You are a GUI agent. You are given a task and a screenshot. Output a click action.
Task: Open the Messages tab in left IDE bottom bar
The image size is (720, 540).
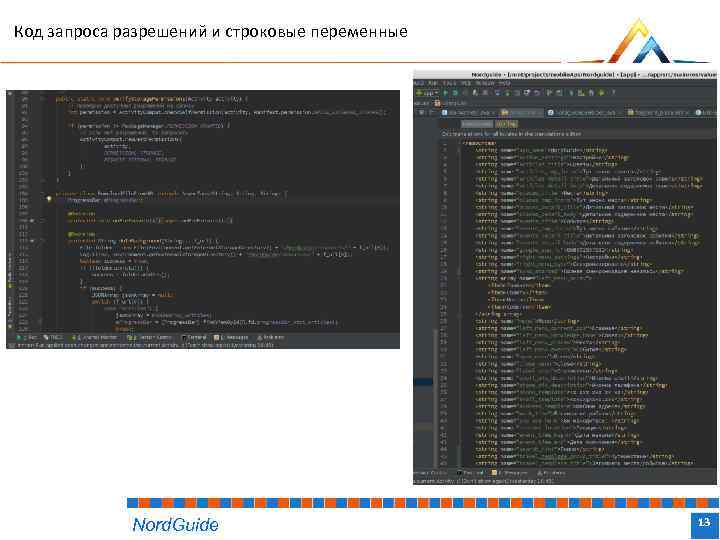point(231,338)
